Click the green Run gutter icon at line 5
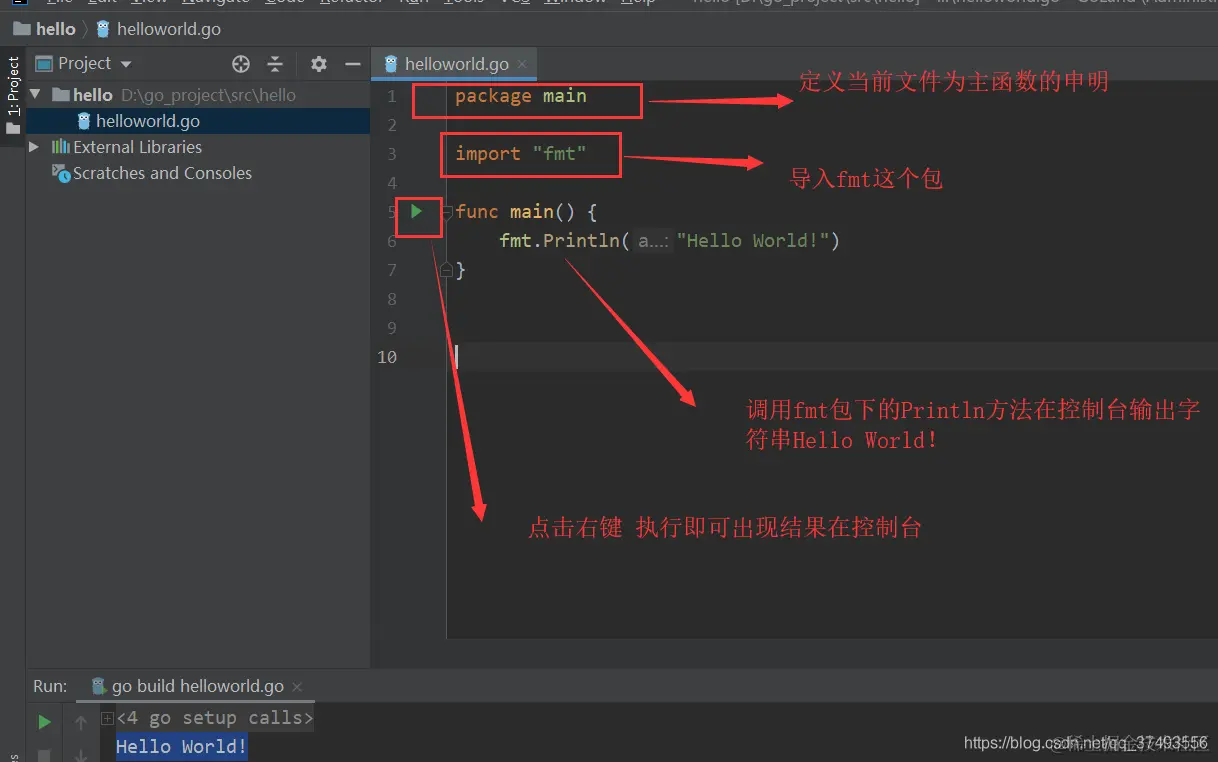 pos(418,212)
